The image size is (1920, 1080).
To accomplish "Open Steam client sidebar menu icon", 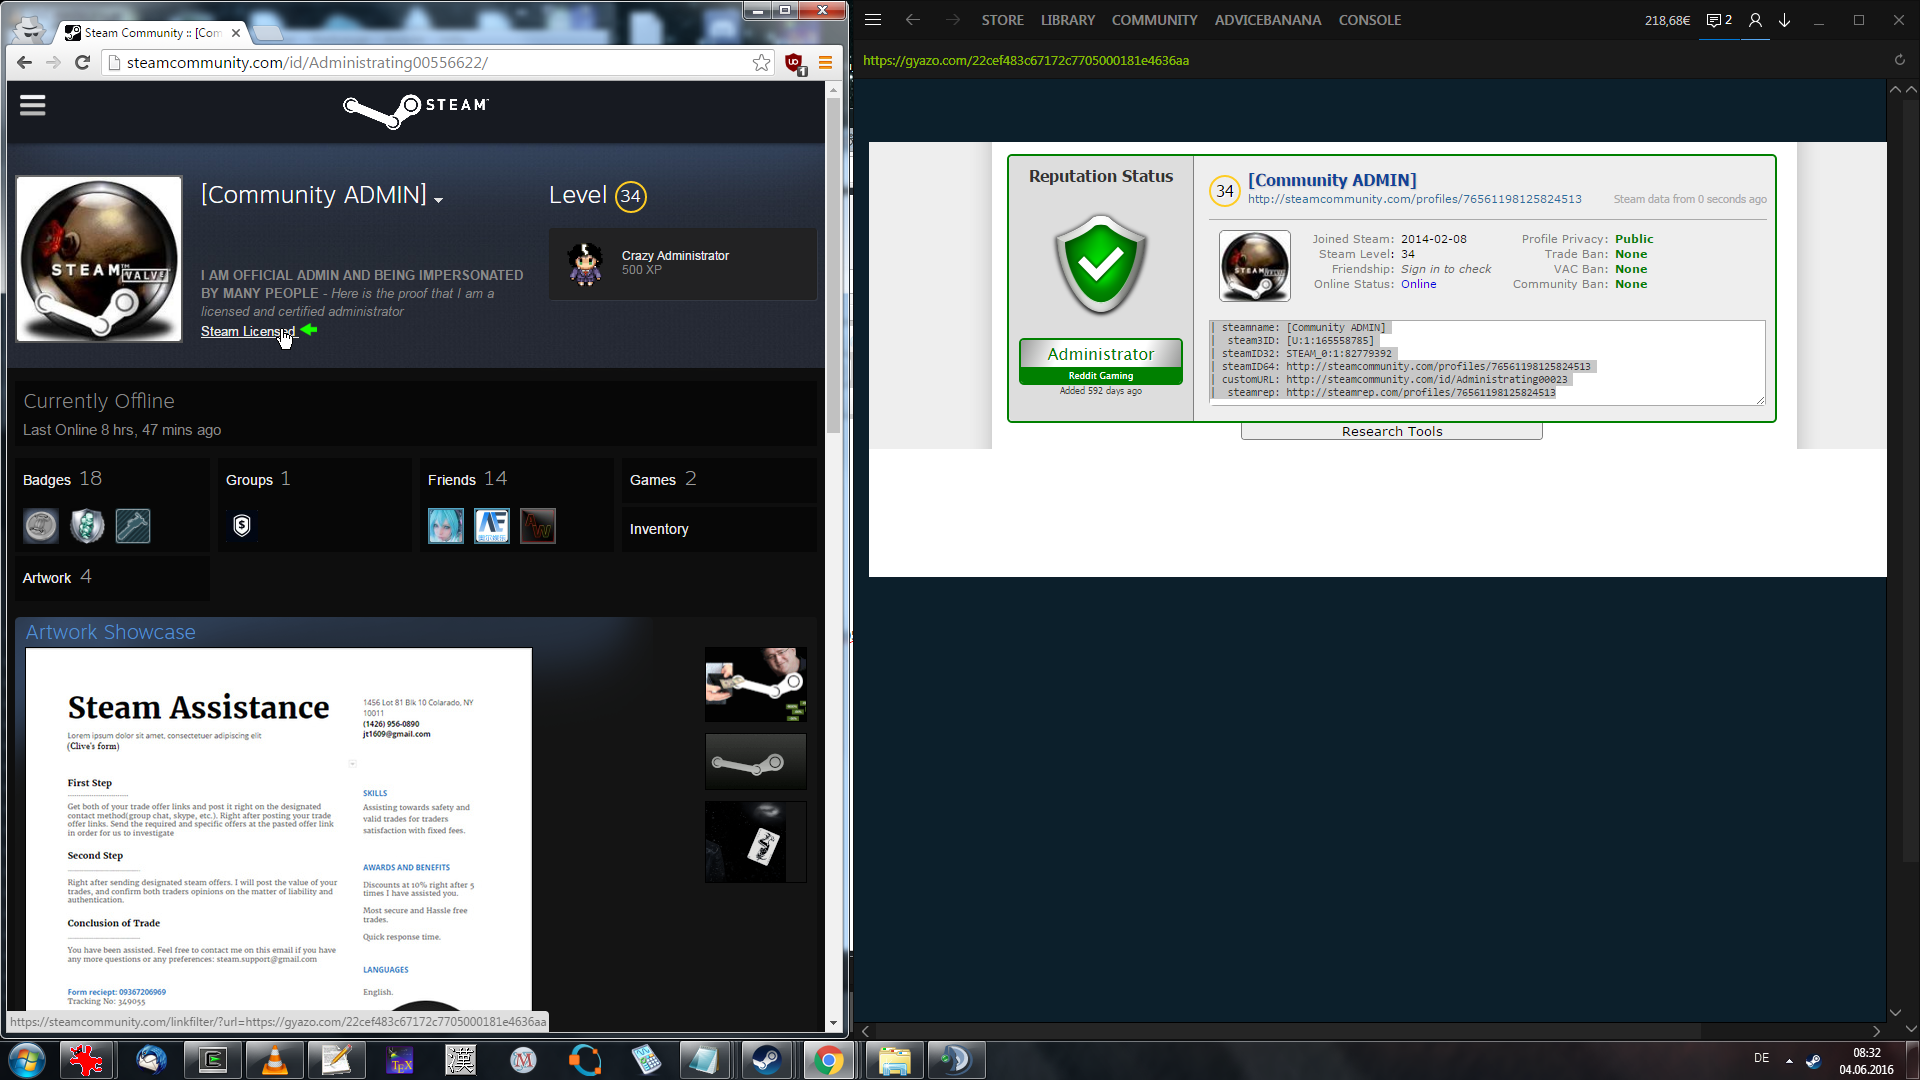I will (x=872, y=20).
